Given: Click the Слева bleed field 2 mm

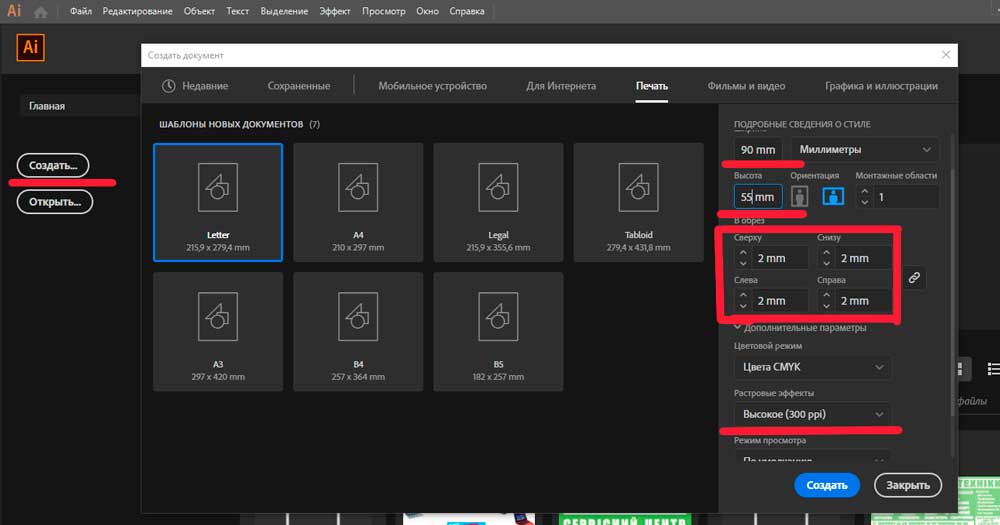Looking at the screenshot, I should coord(779,300).
